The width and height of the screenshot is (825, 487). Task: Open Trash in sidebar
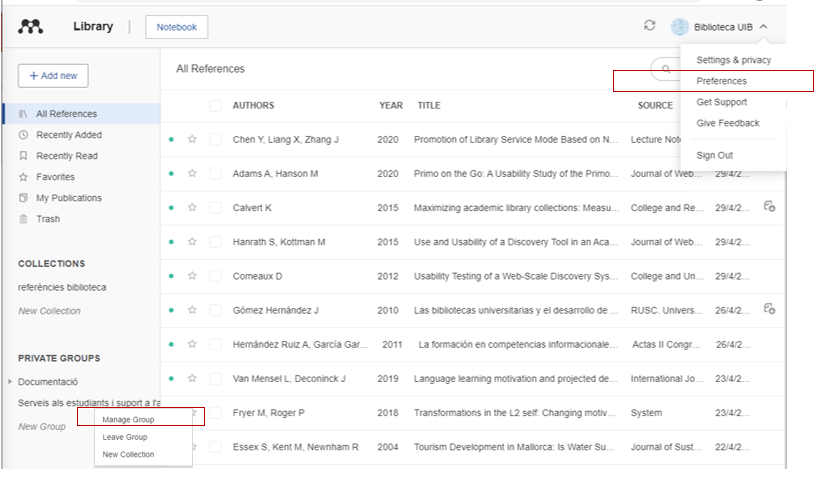pyautogui.click(x=48, y=219)
